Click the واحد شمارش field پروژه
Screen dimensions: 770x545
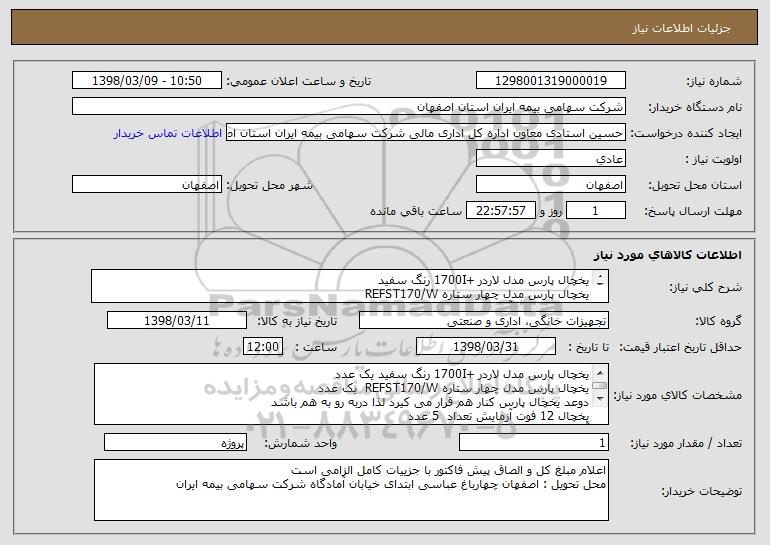175,443
